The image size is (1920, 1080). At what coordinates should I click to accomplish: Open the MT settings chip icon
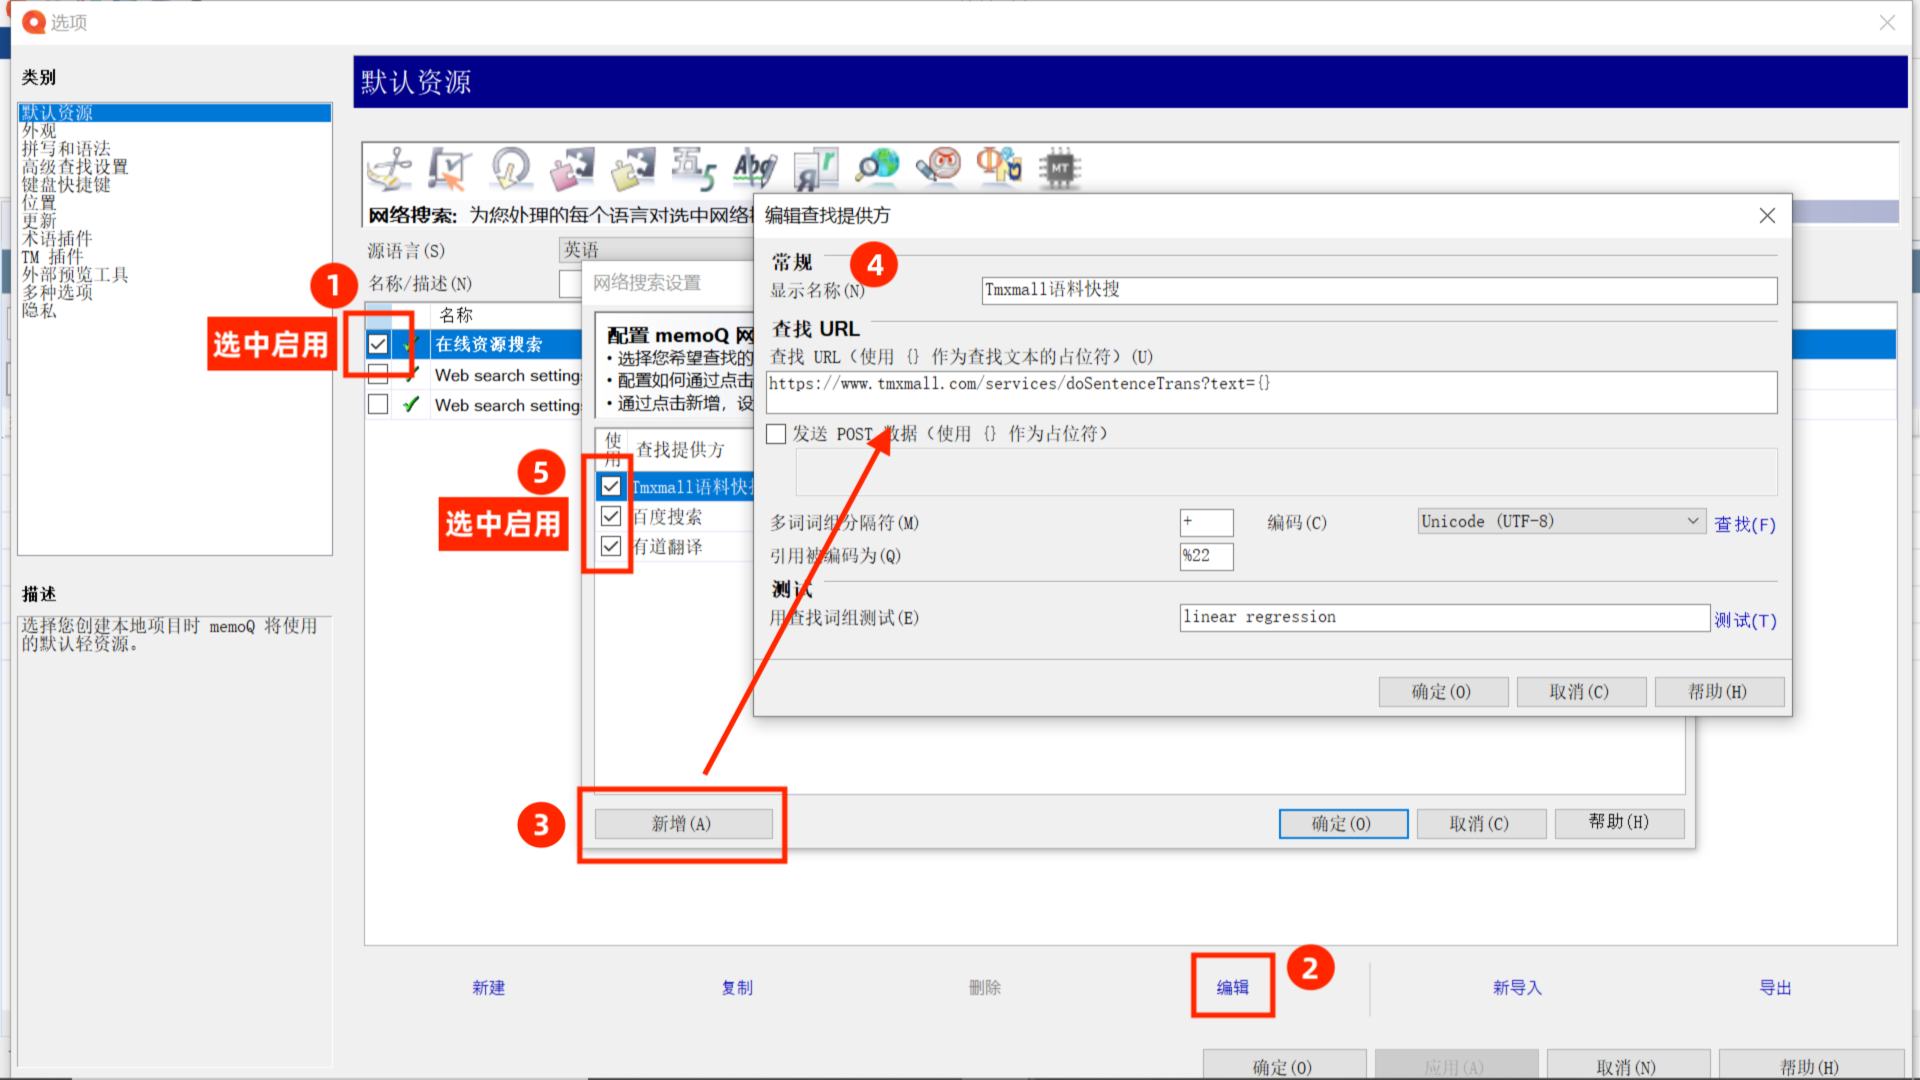(1060, 168)
